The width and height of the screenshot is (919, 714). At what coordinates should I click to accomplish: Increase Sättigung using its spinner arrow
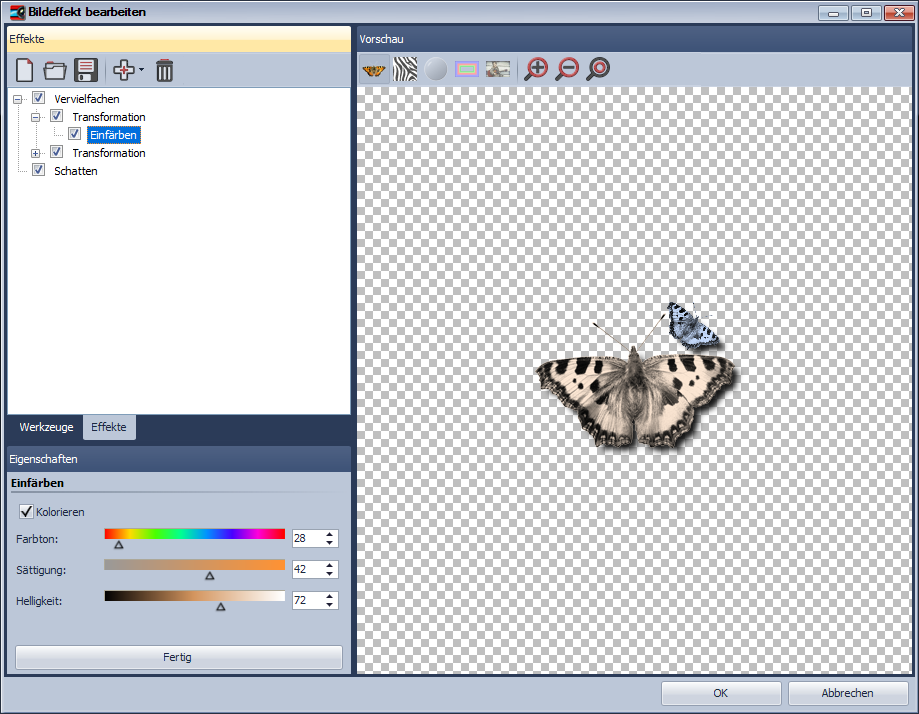click(330, 565)
